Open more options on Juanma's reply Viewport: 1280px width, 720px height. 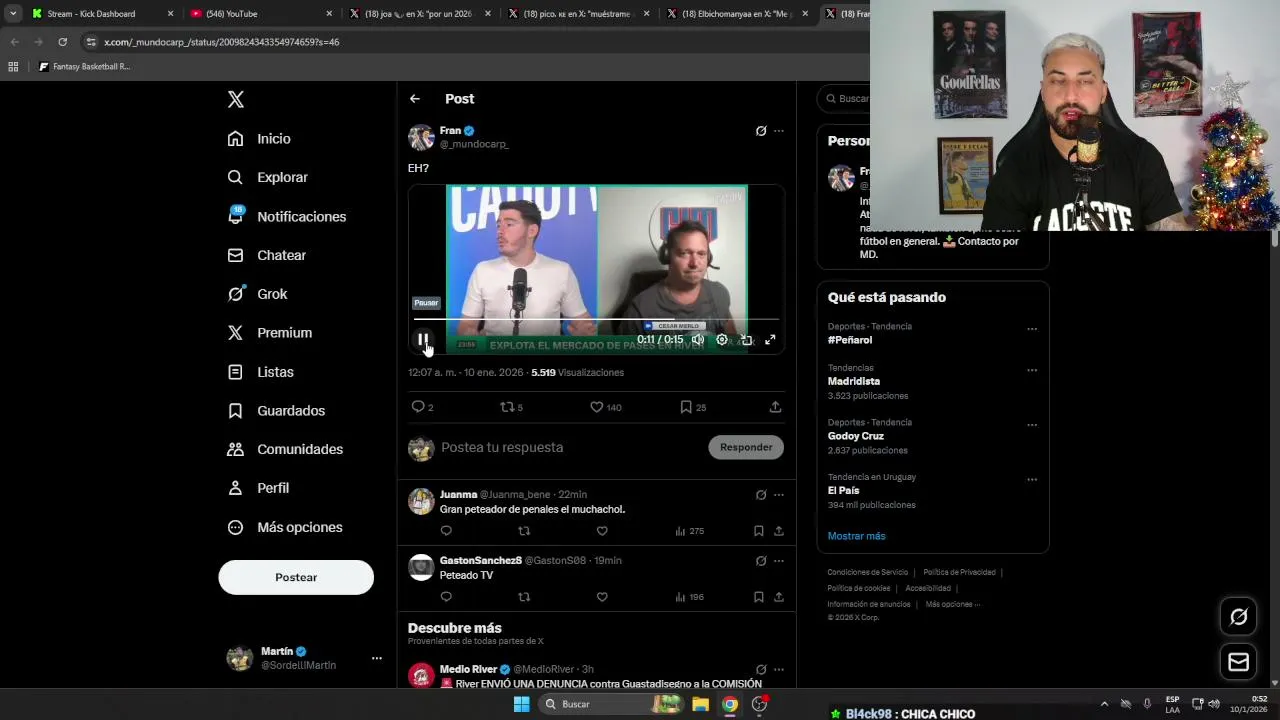[x=779, y=495]
